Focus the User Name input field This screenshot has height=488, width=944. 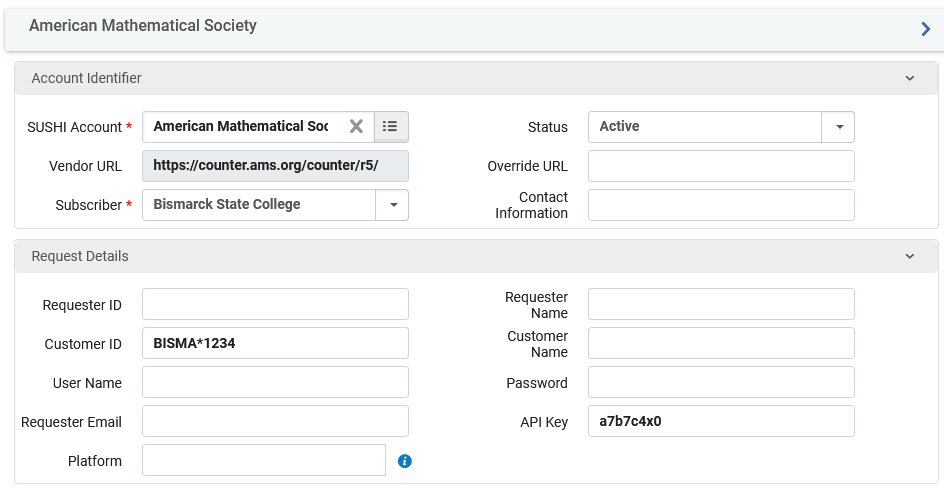pos(275,383)
